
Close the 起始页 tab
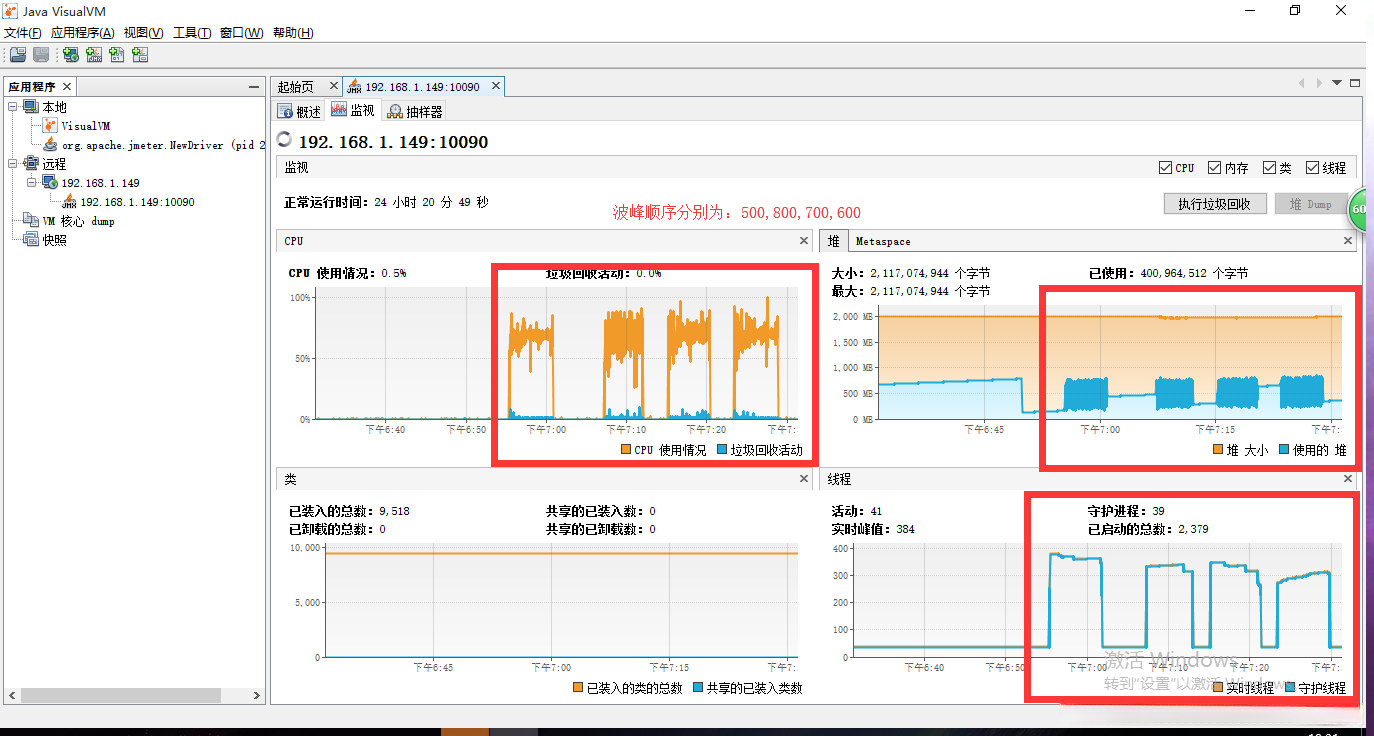click(x=334, y=86)
